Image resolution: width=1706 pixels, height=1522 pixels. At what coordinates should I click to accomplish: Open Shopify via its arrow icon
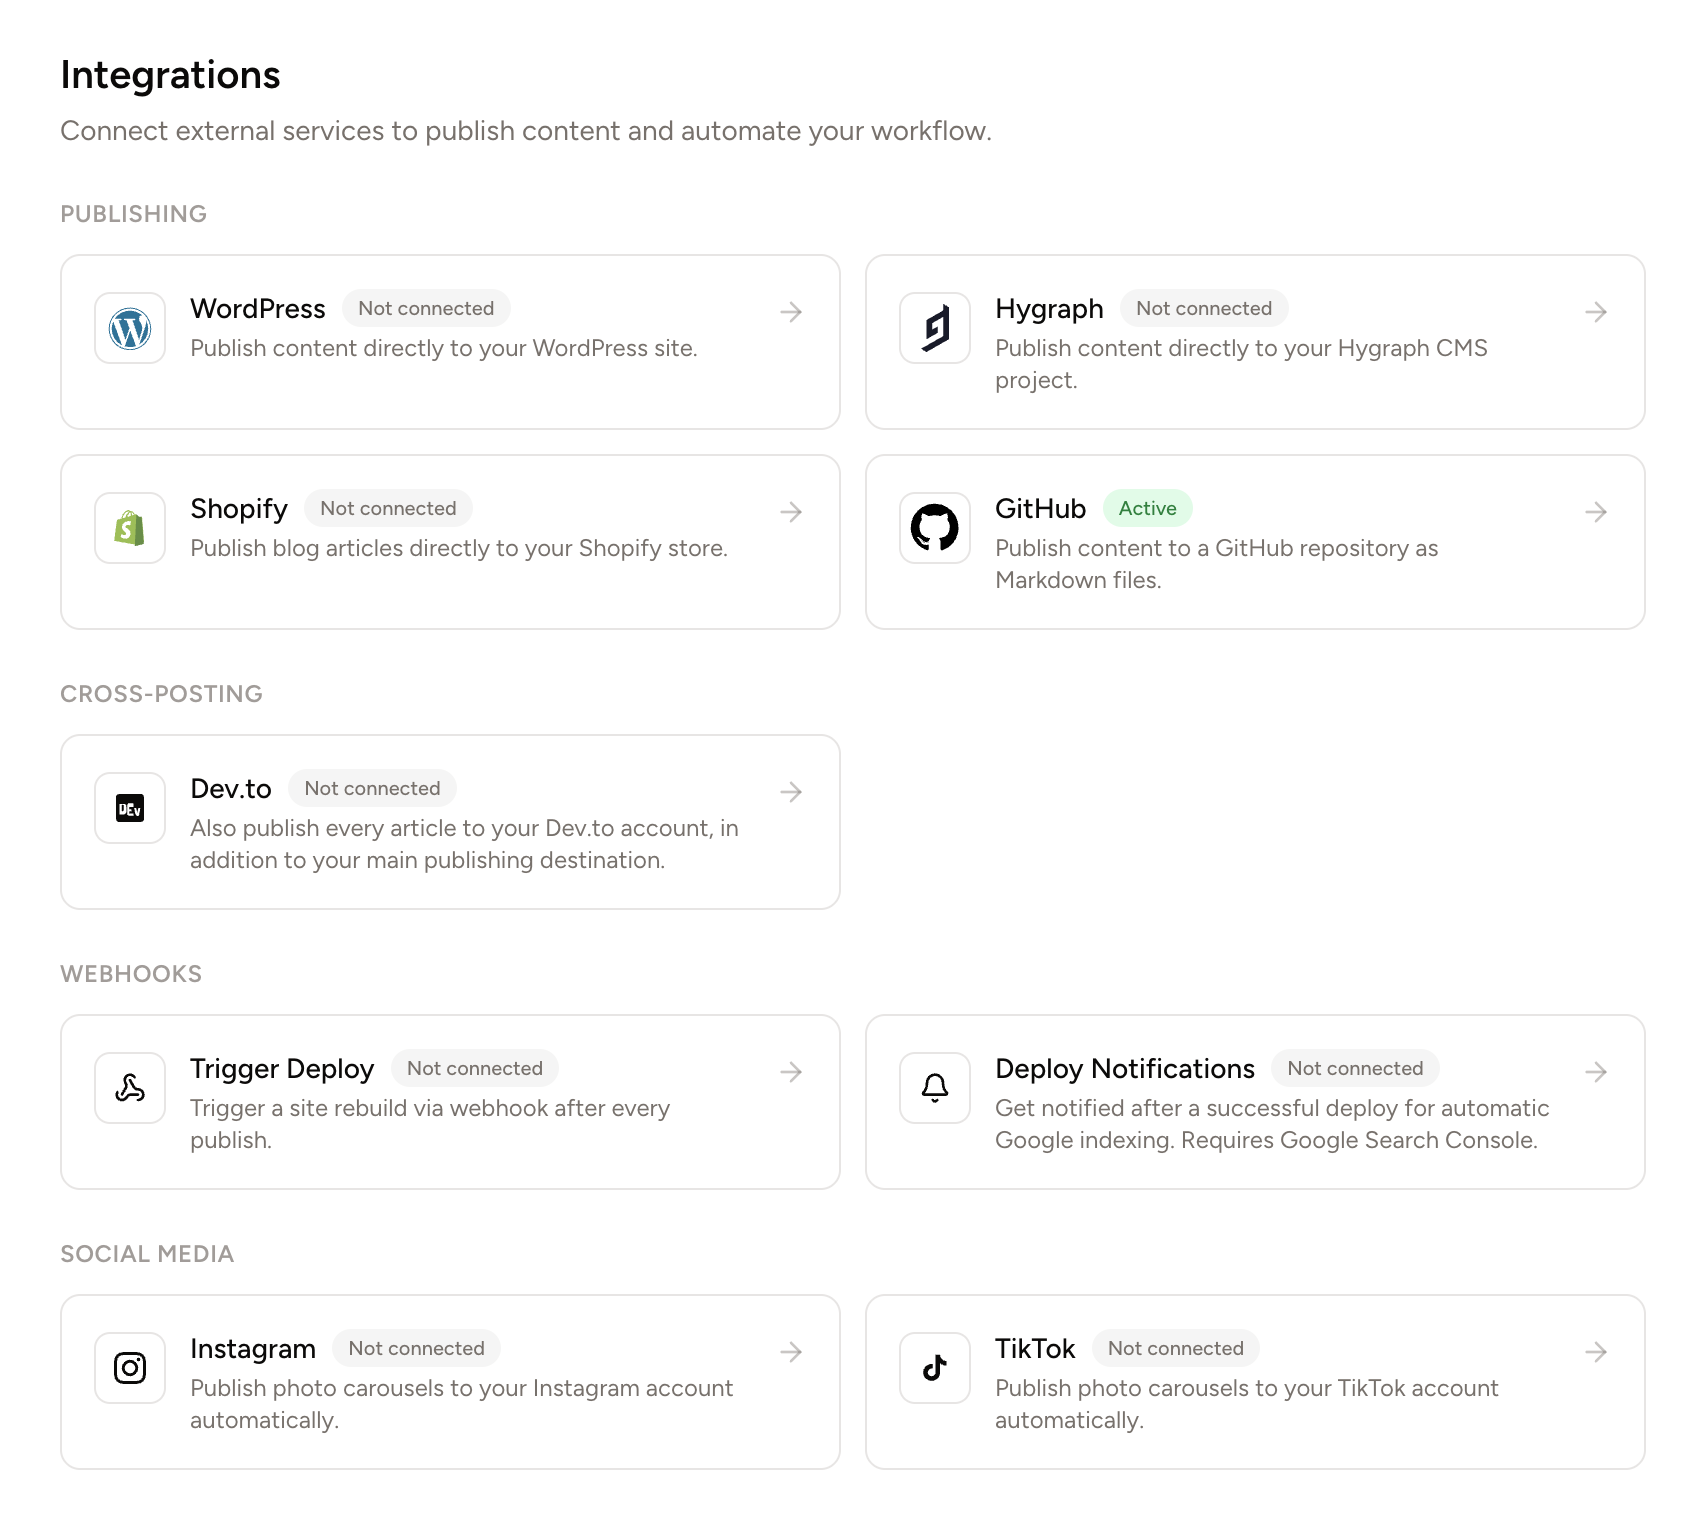[791, 512]
